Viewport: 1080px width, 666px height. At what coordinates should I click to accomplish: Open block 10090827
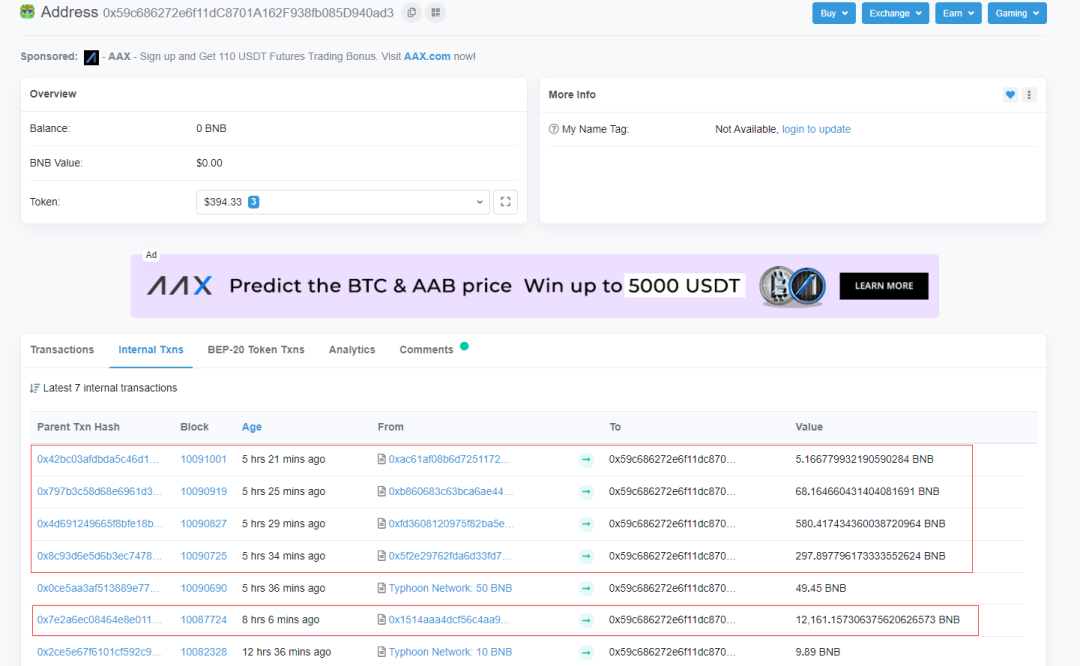(203, 523)
